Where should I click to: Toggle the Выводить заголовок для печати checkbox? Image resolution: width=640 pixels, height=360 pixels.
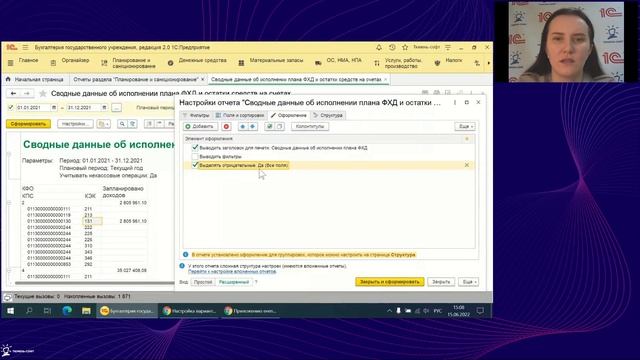coord(195,147)
